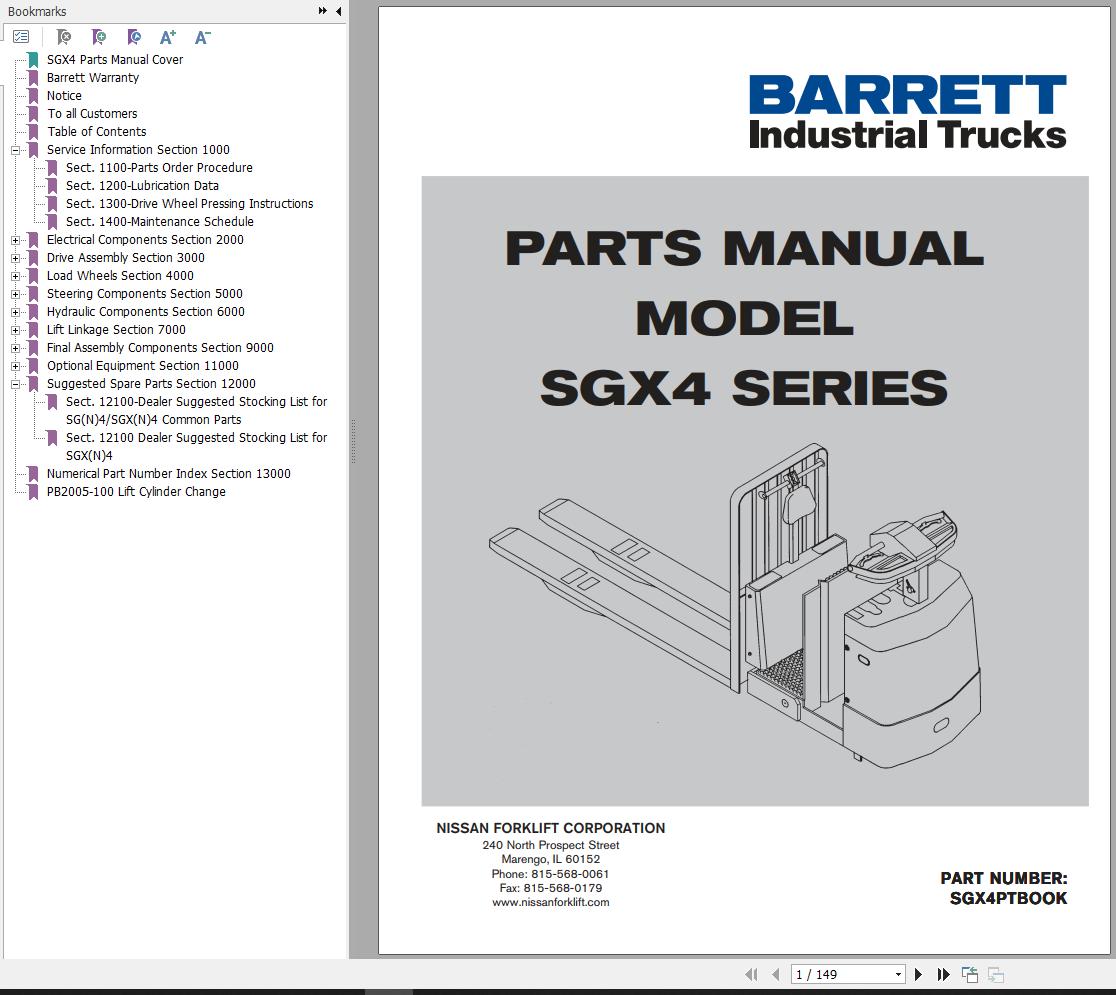
Task: Click the next view icon
Action: coord(995,974)
